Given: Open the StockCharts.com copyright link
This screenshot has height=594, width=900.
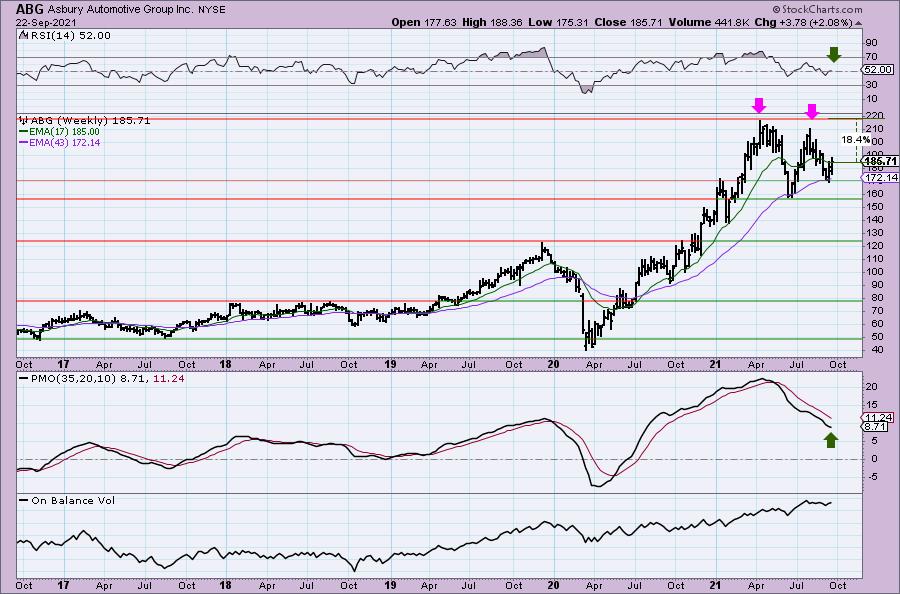Looking at the screenshot, I should 817,9.
